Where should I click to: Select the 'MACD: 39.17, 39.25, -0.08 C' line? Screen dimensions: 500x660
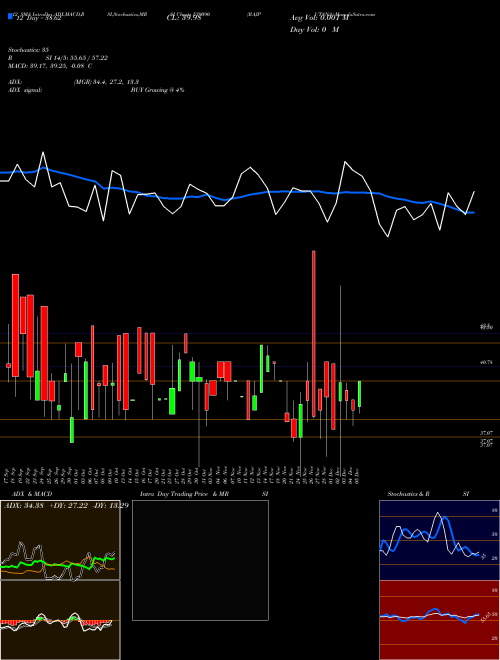50,66
